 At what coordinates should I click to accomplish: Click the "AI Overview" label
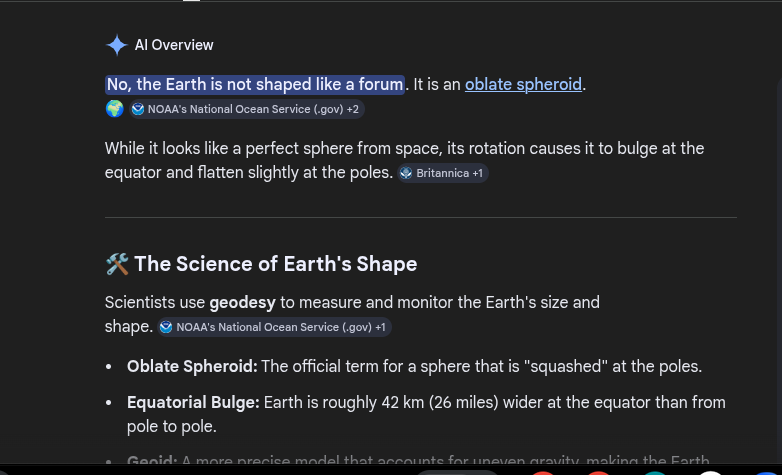(x=174, y=45)
